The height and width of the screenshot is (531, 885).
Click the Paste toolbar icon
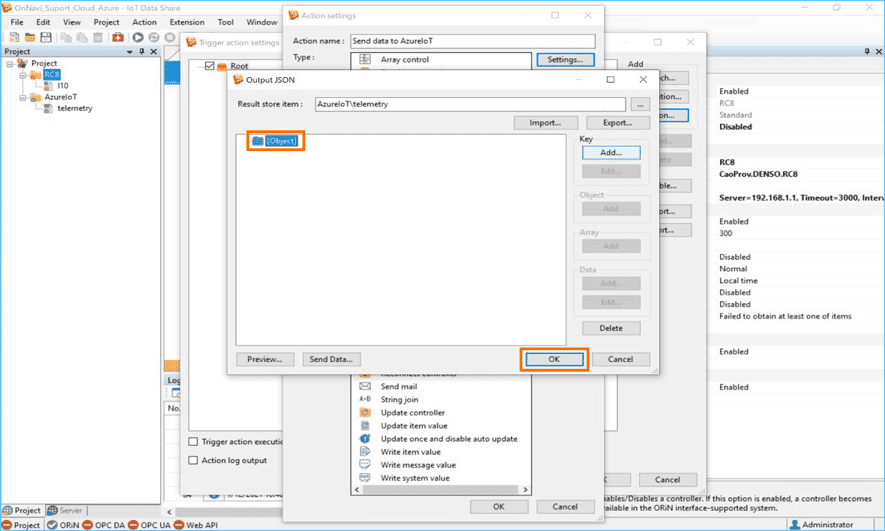point(82,37)
